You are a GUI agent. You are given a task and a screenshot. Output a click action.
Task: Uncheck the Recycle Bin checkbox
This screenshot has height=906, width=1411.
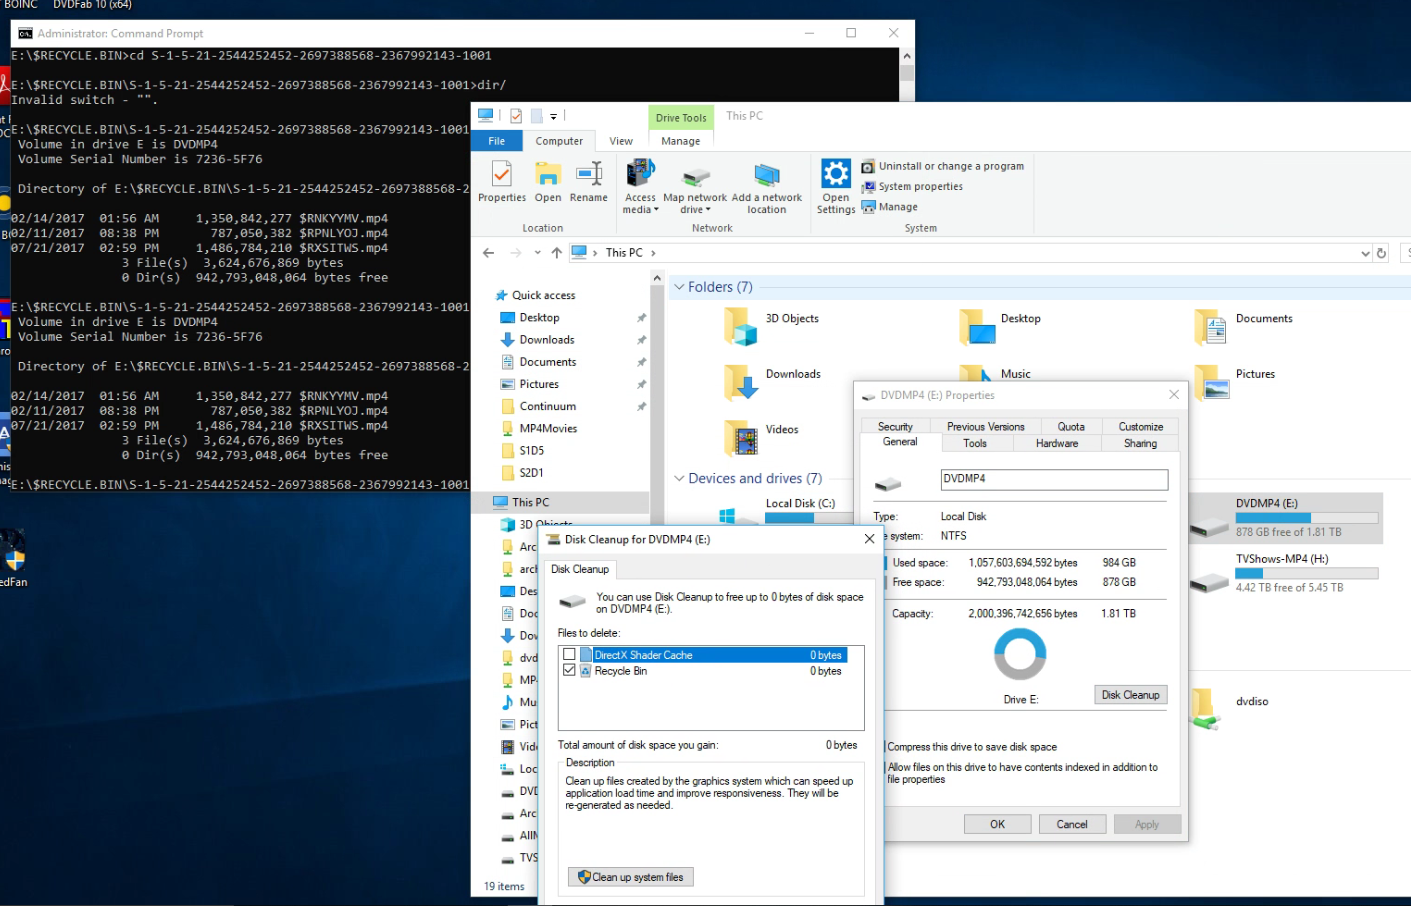569,671
